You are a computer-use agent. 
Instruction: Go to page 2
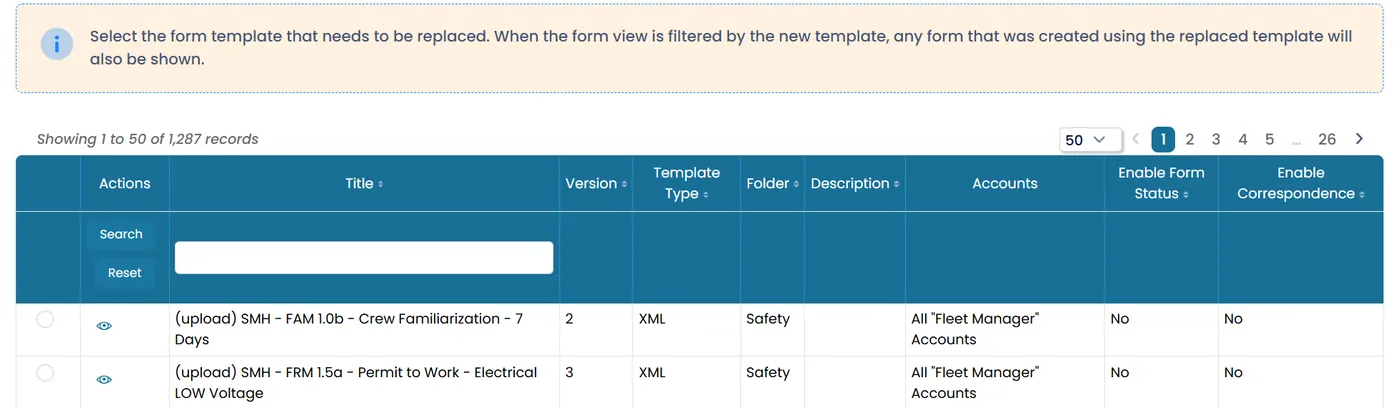pos(1190,139)
